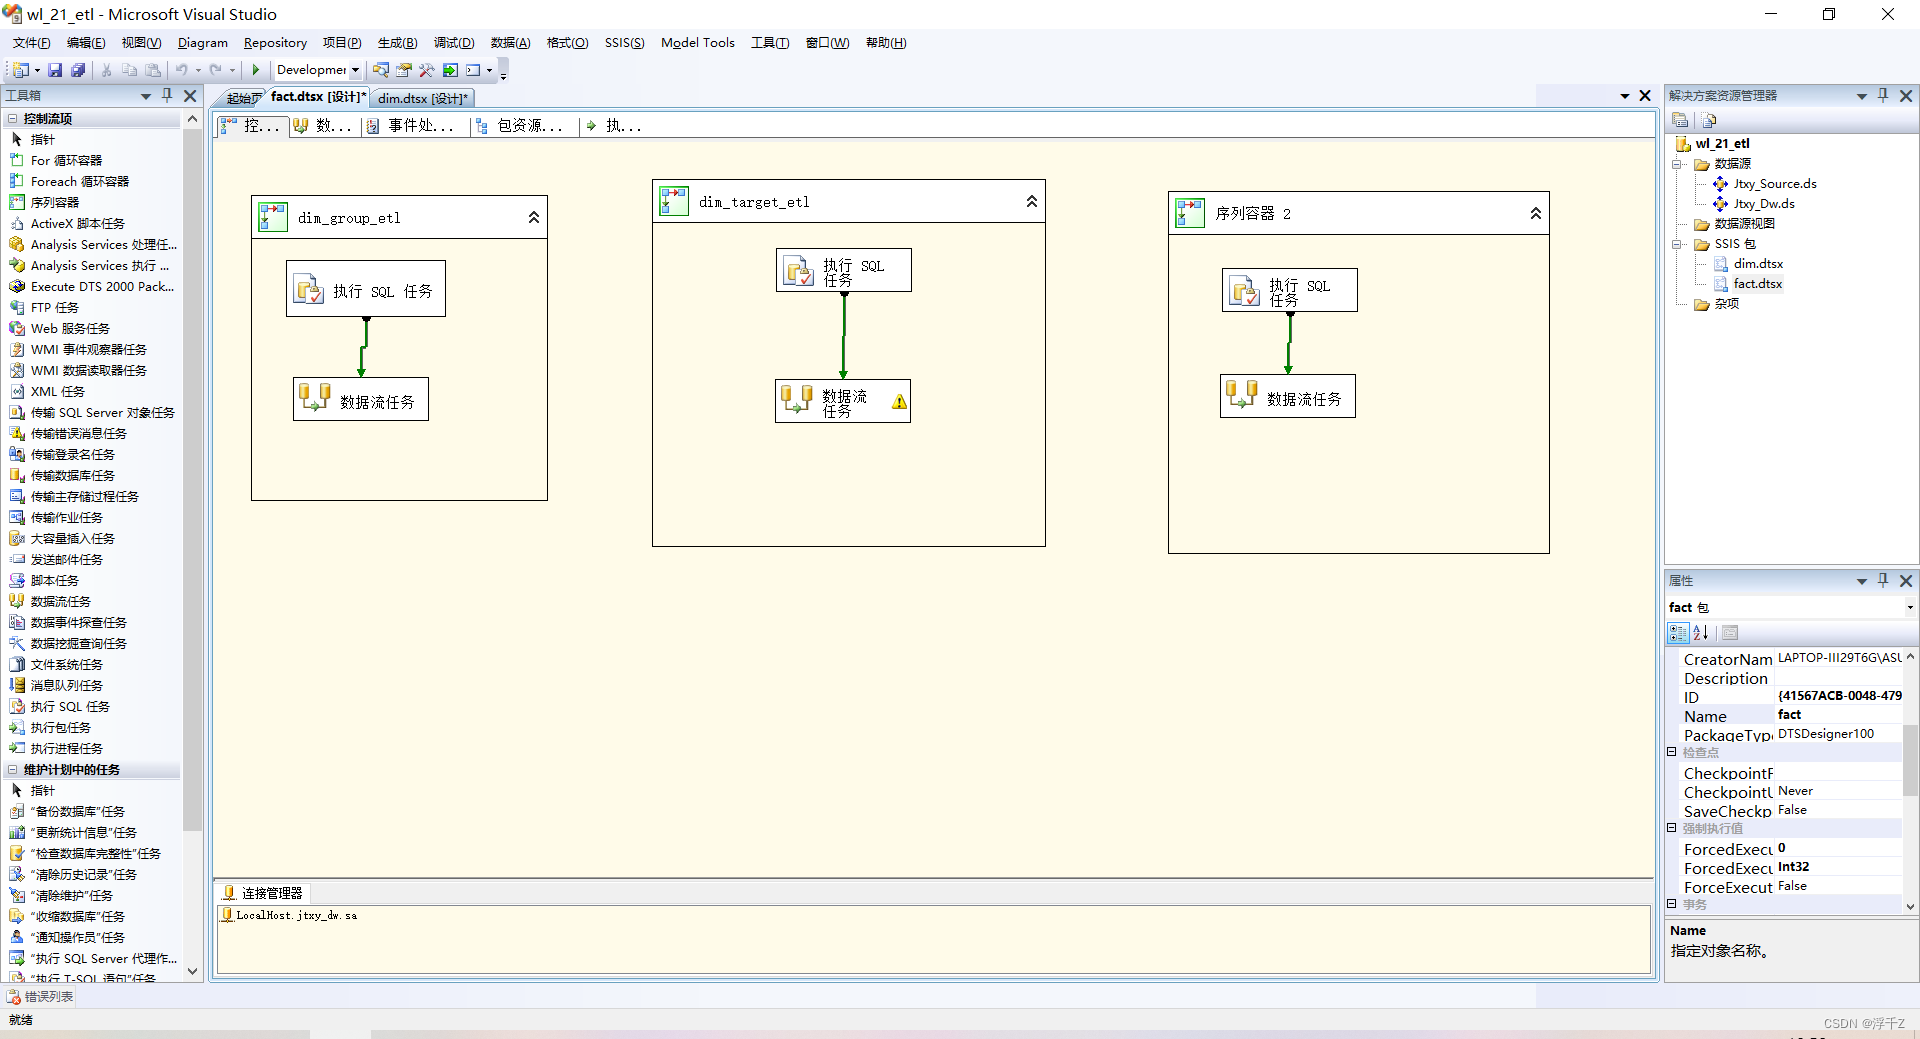Click the green-arrow window toolbar icon
The height and width of the screenshot is (1039, 1920).
pos(450,70)
